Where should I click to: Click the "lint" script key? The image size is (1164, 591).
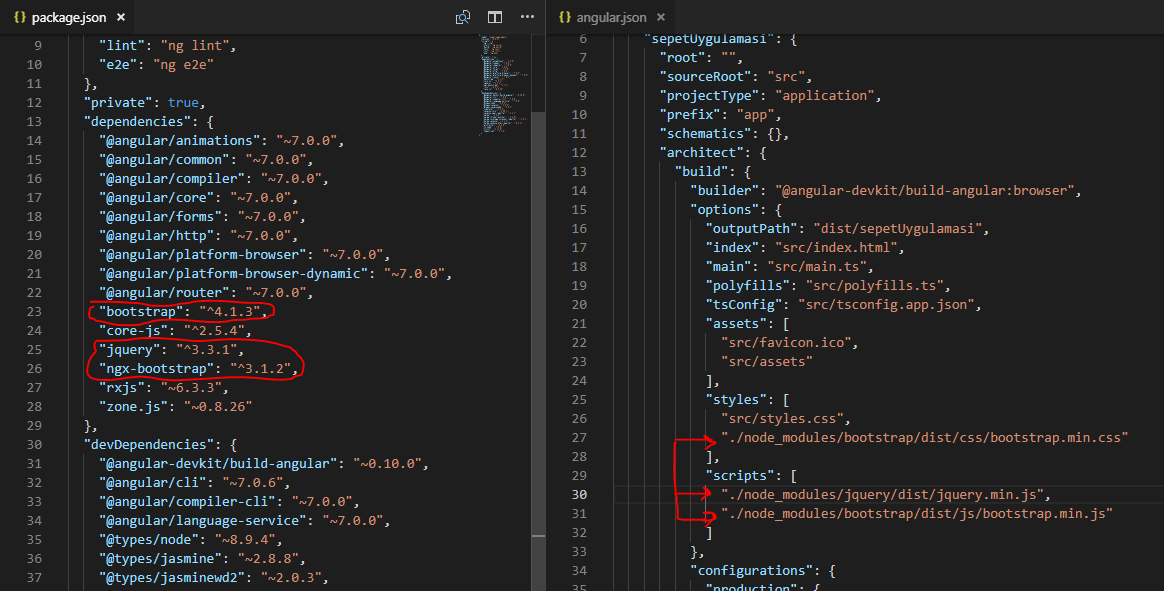pos(122,46)
